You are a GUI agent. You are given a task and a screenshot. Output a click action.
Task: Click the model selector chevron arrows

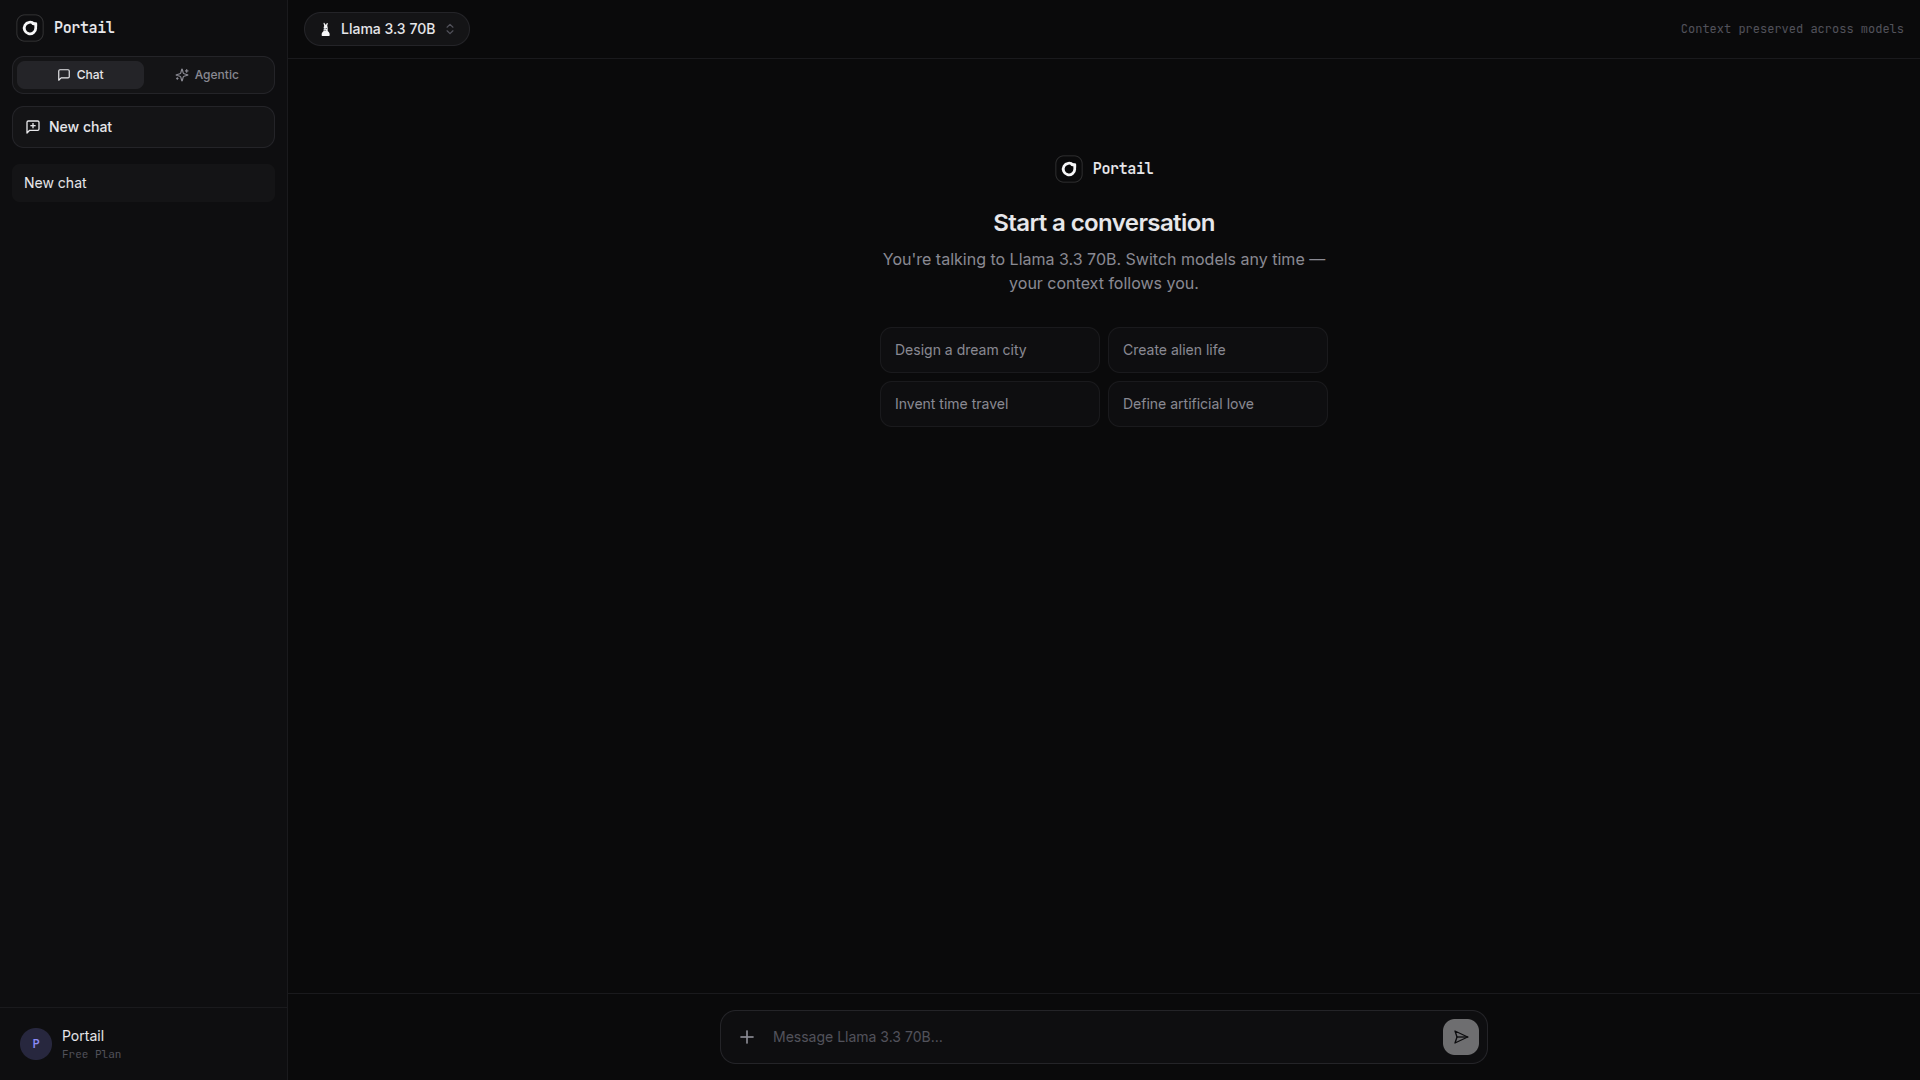coord(450,29)
